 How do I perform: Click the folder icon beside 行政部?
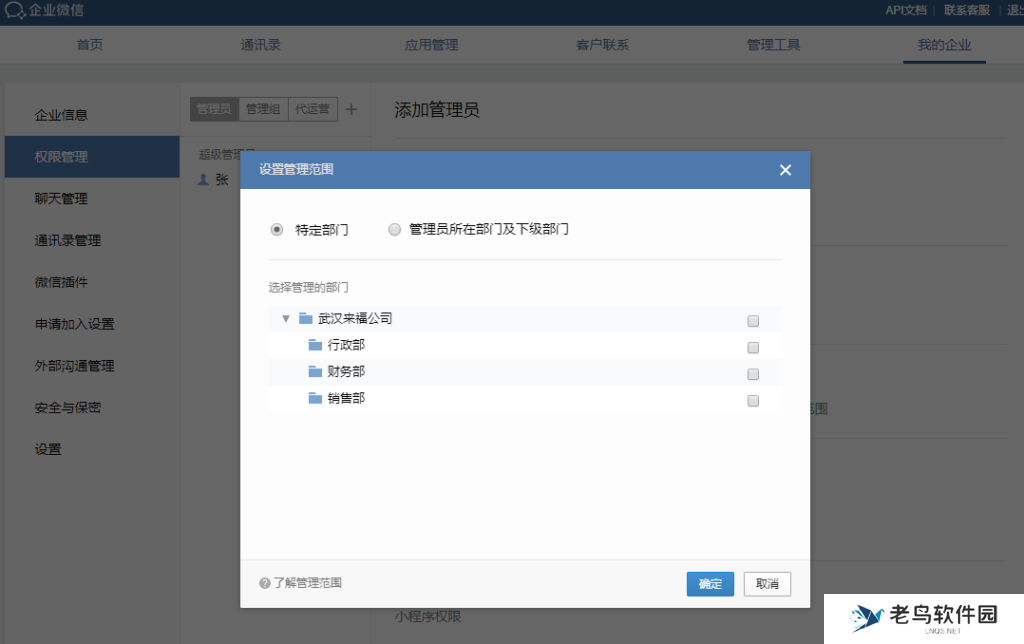click(x=315, y=347)
